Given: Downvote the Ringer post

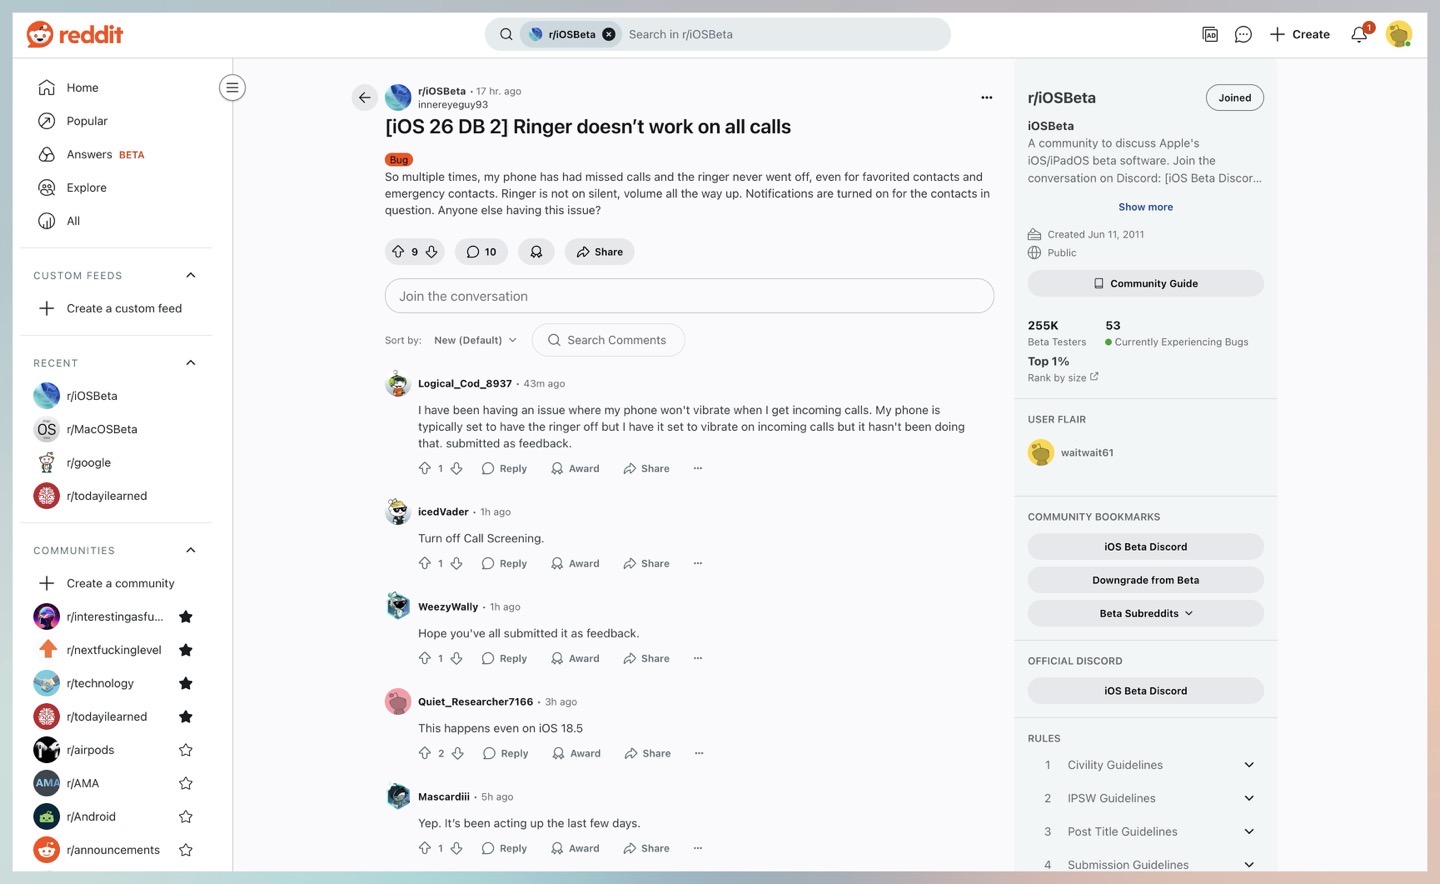Looking at the screenshot, I should pyautogui.click(x=431, y=252).
